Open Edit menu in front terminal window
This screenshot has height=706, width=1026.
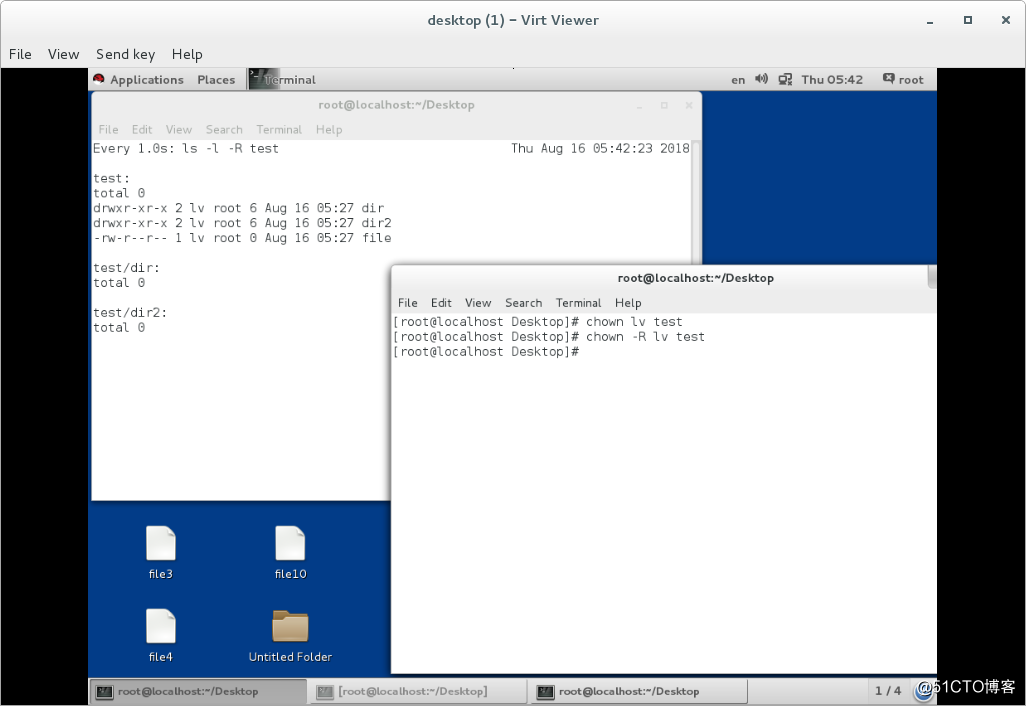click(441, 303)
